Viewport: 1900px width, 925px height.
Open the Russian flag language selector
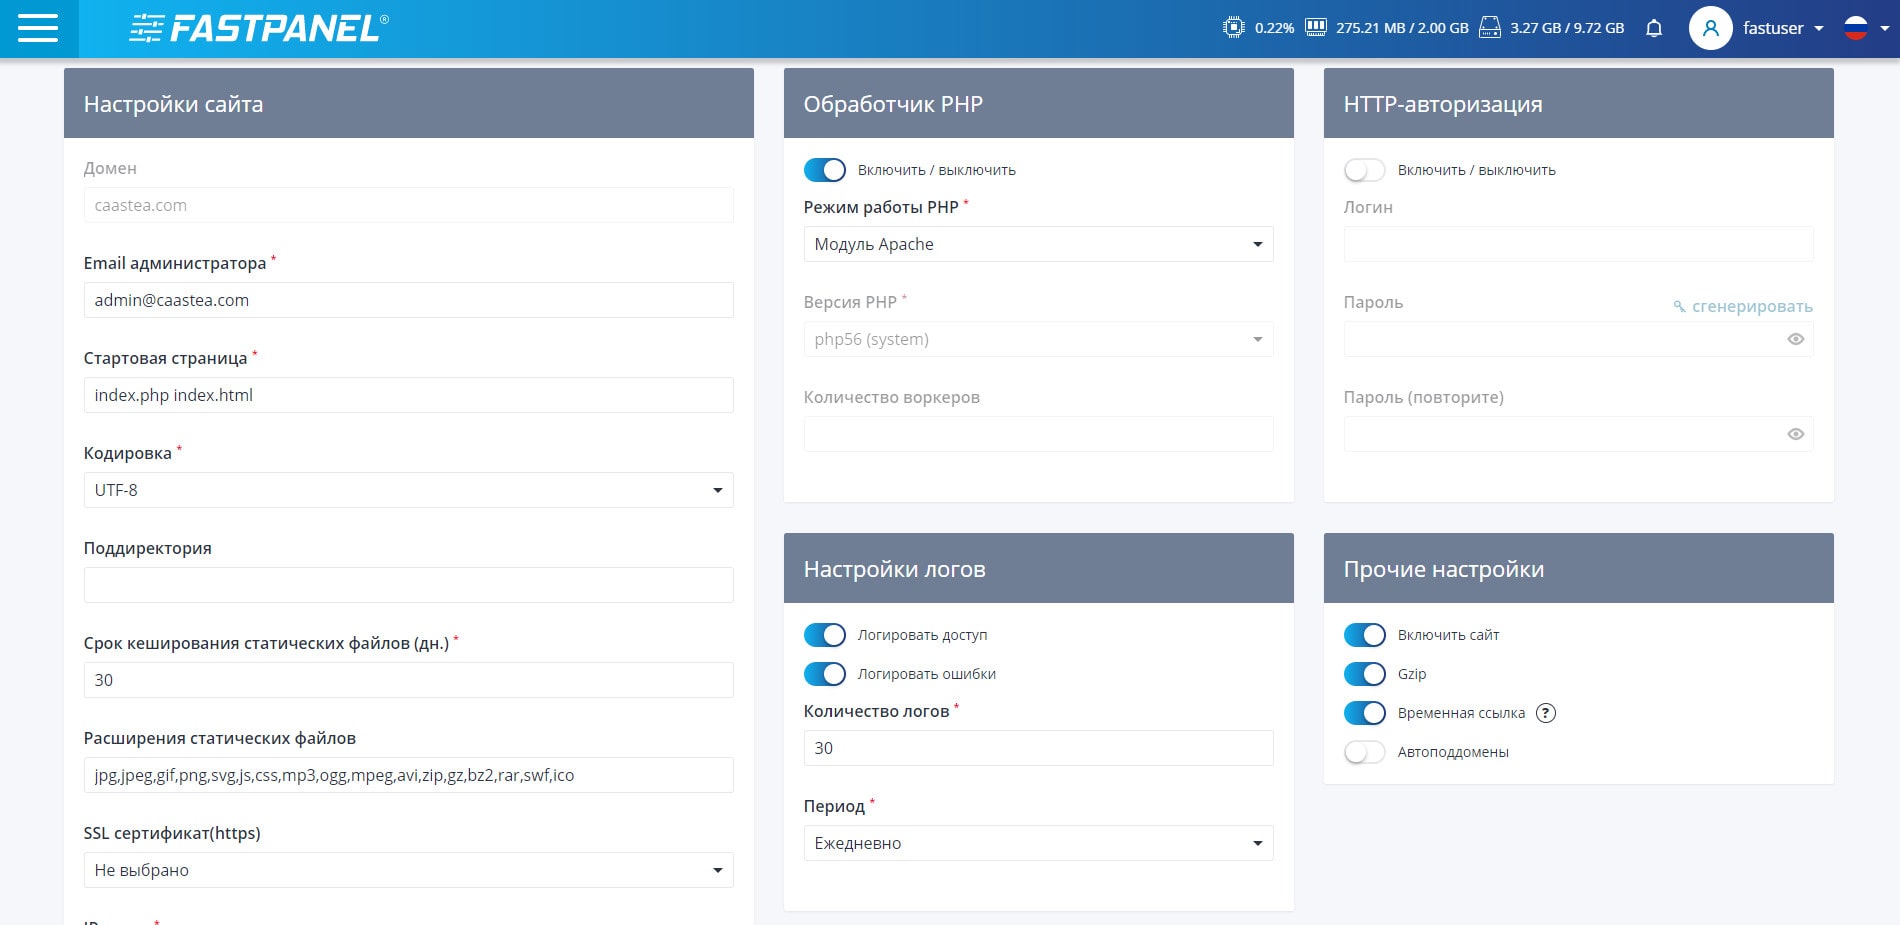1866,28
